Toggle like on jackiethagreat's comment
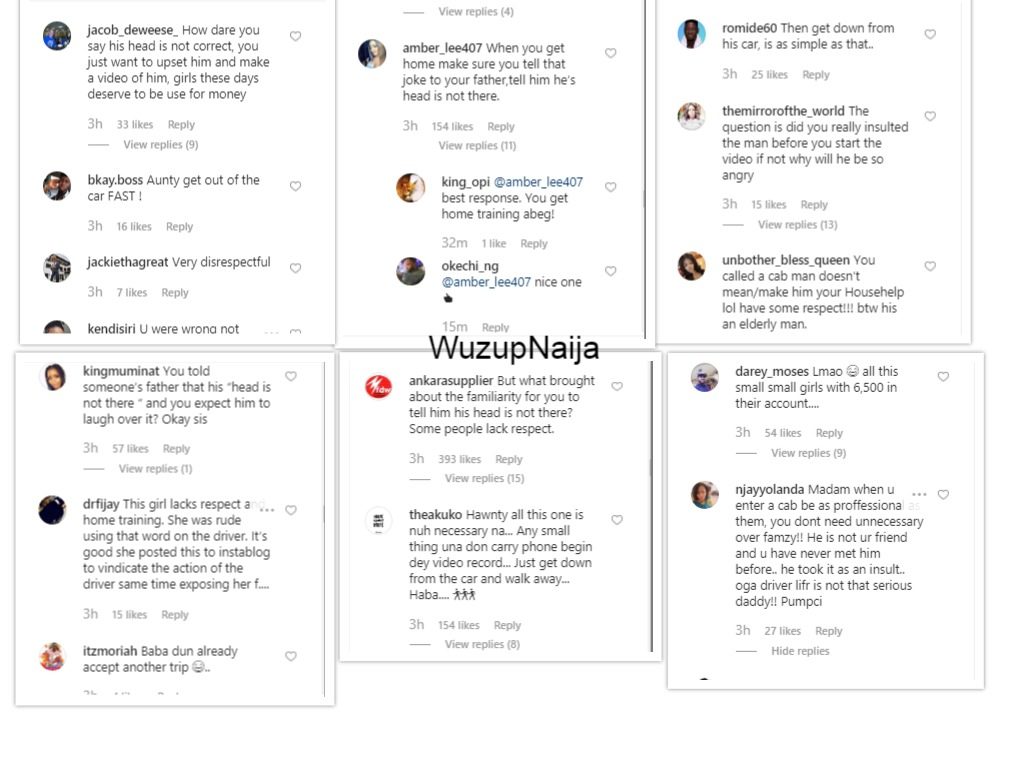Screen dimensions: 1024x768 (295, 268)
